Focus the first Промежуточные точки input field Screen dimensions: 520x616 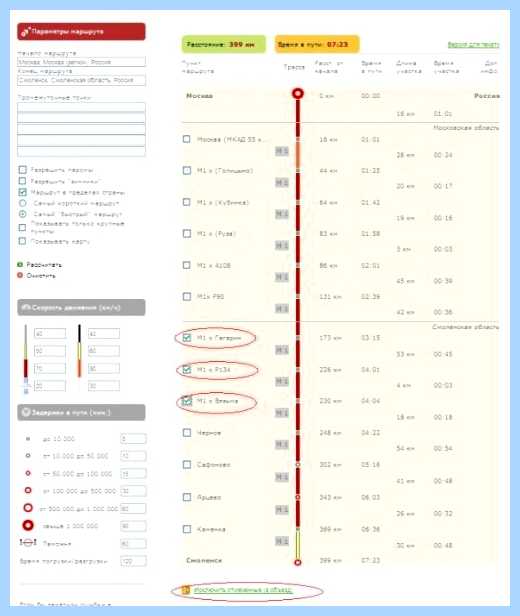point(81,108)
